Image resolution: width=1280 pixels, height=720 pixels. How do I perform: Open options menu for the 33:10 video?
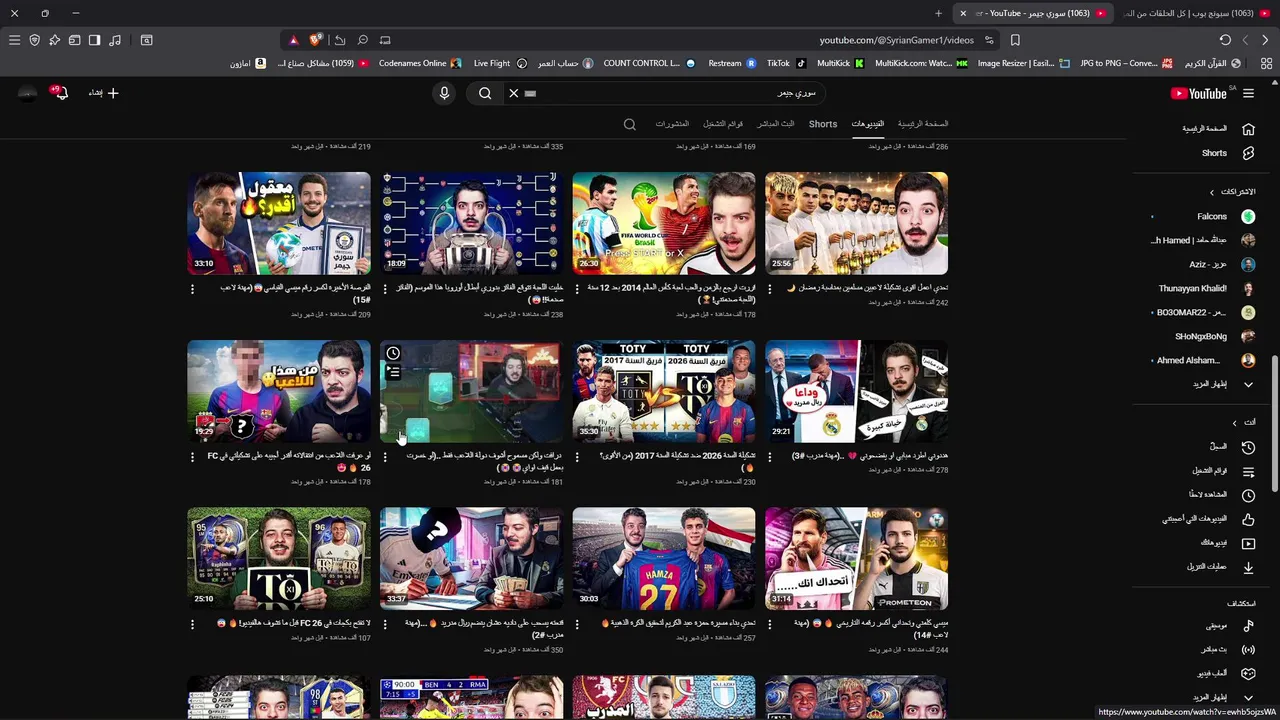(x=193, y=289)
